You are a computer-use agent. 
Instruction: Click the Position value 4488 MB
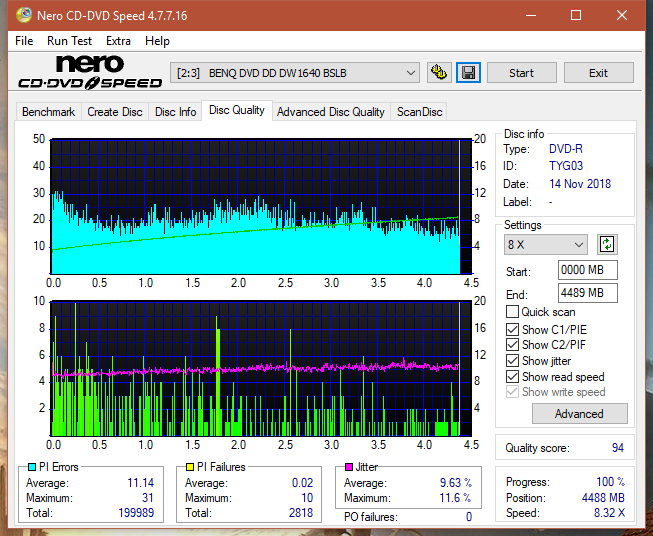click(603, 498)
